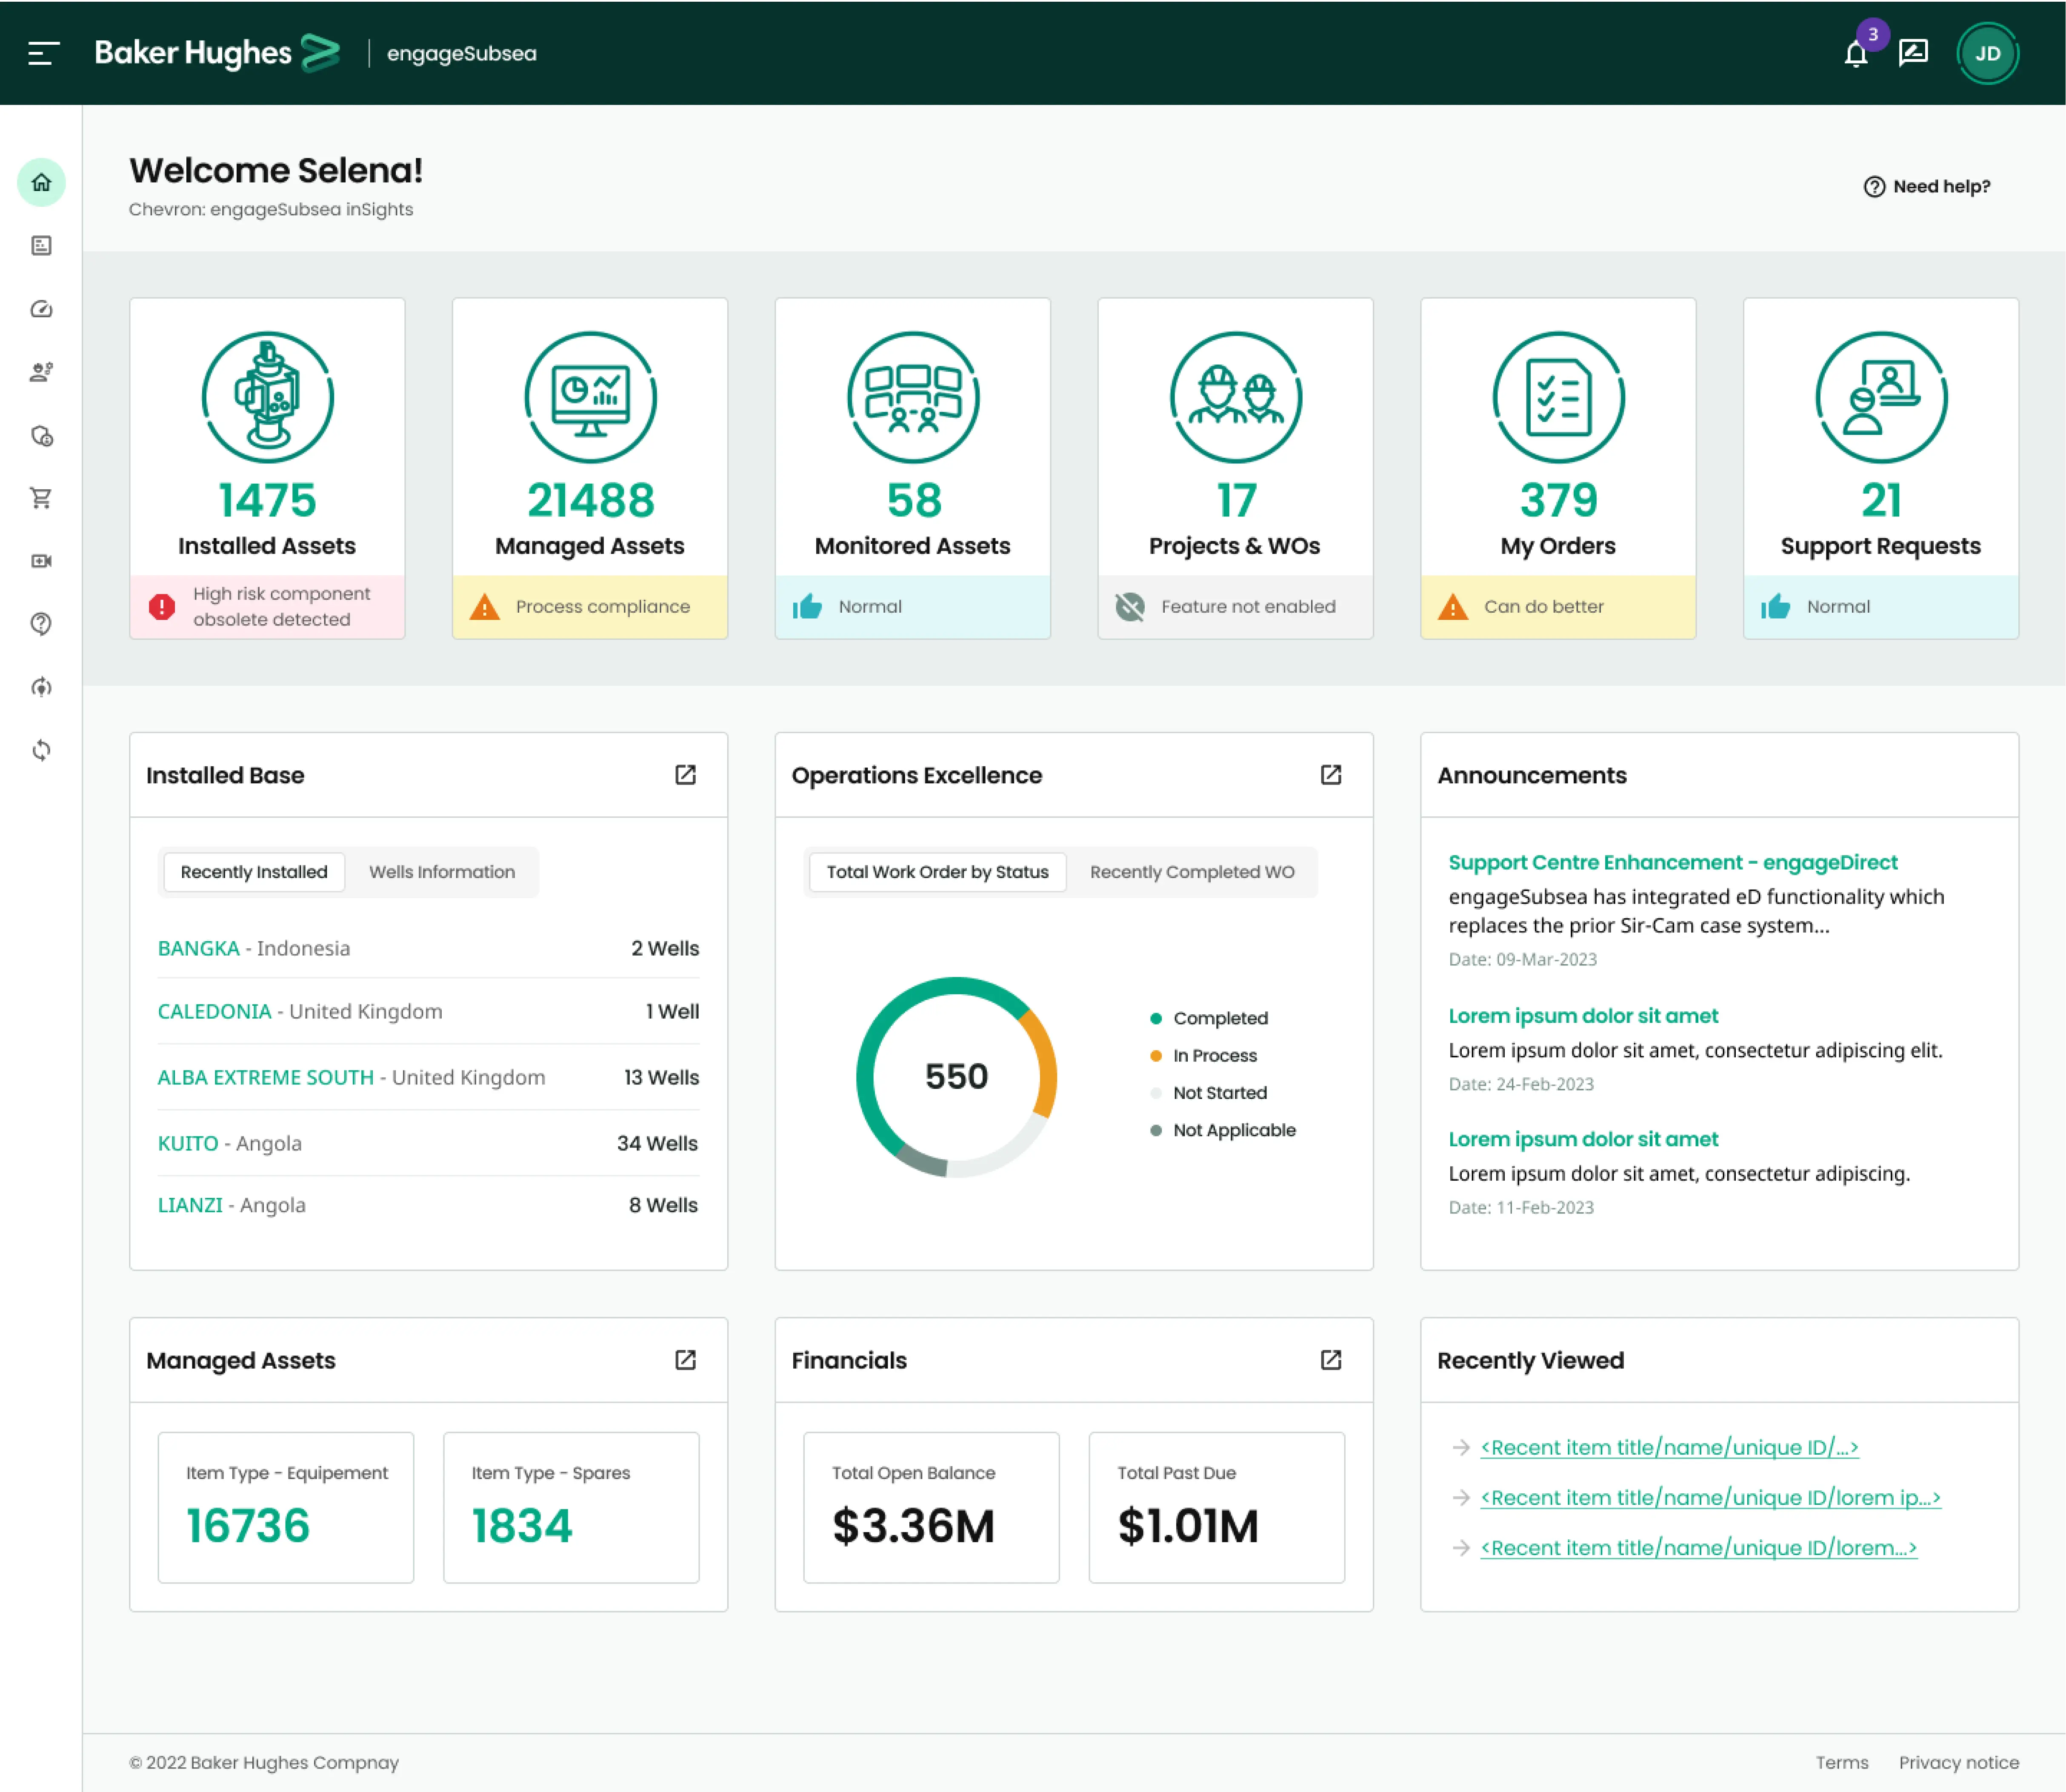The image size is (2066, 1792).
Task: Click the Need help link
Action: 1927,186
